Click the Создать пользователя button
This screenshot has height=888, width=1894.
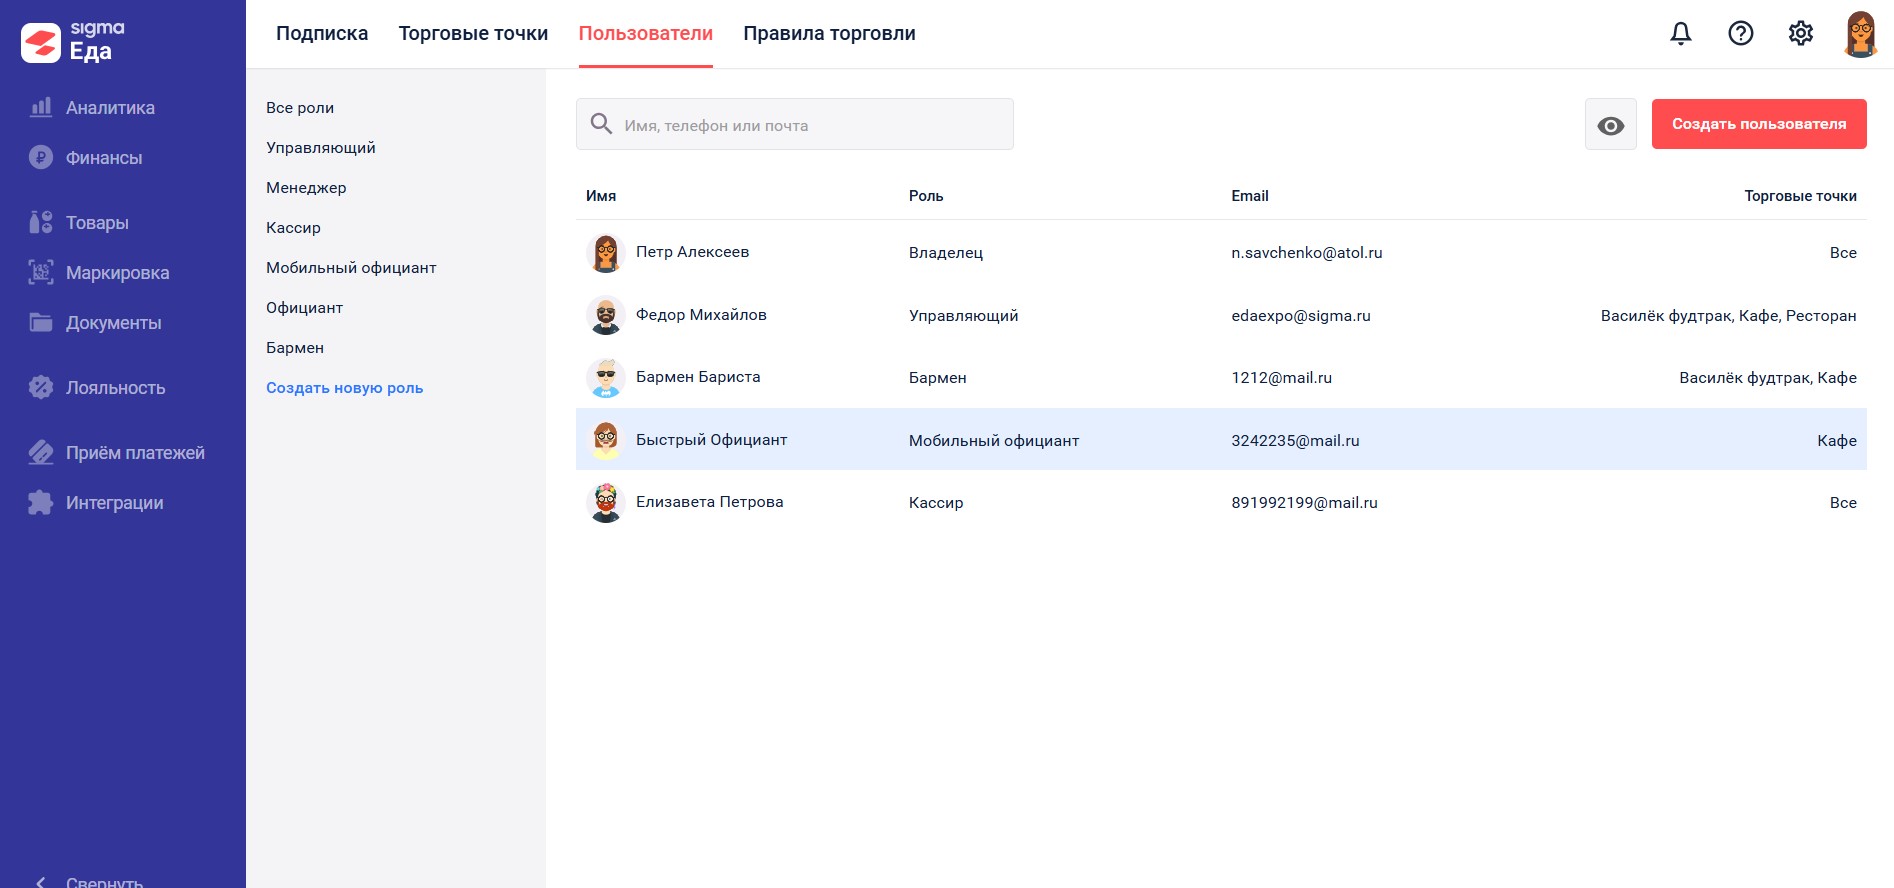pyautogui.click(x=1759, y=124)
